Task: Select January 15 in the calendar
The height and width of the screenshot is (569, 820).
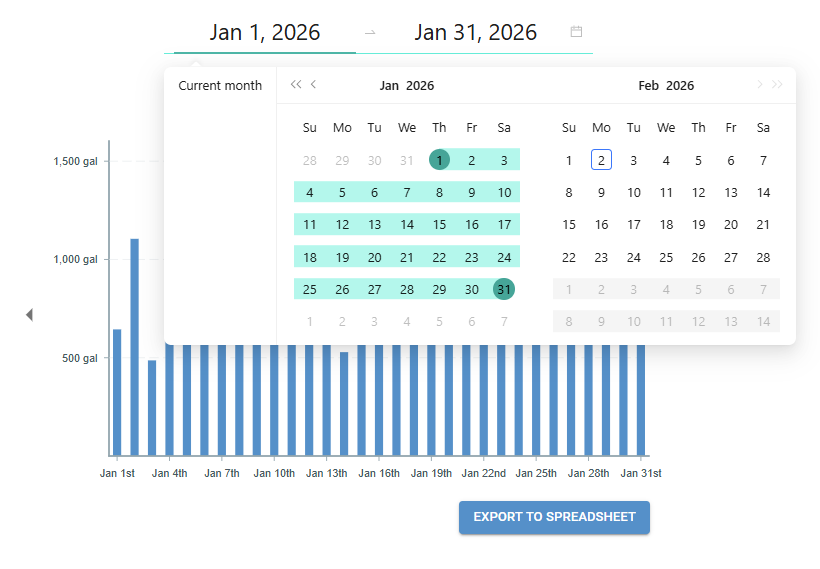Action: (439, 225)
